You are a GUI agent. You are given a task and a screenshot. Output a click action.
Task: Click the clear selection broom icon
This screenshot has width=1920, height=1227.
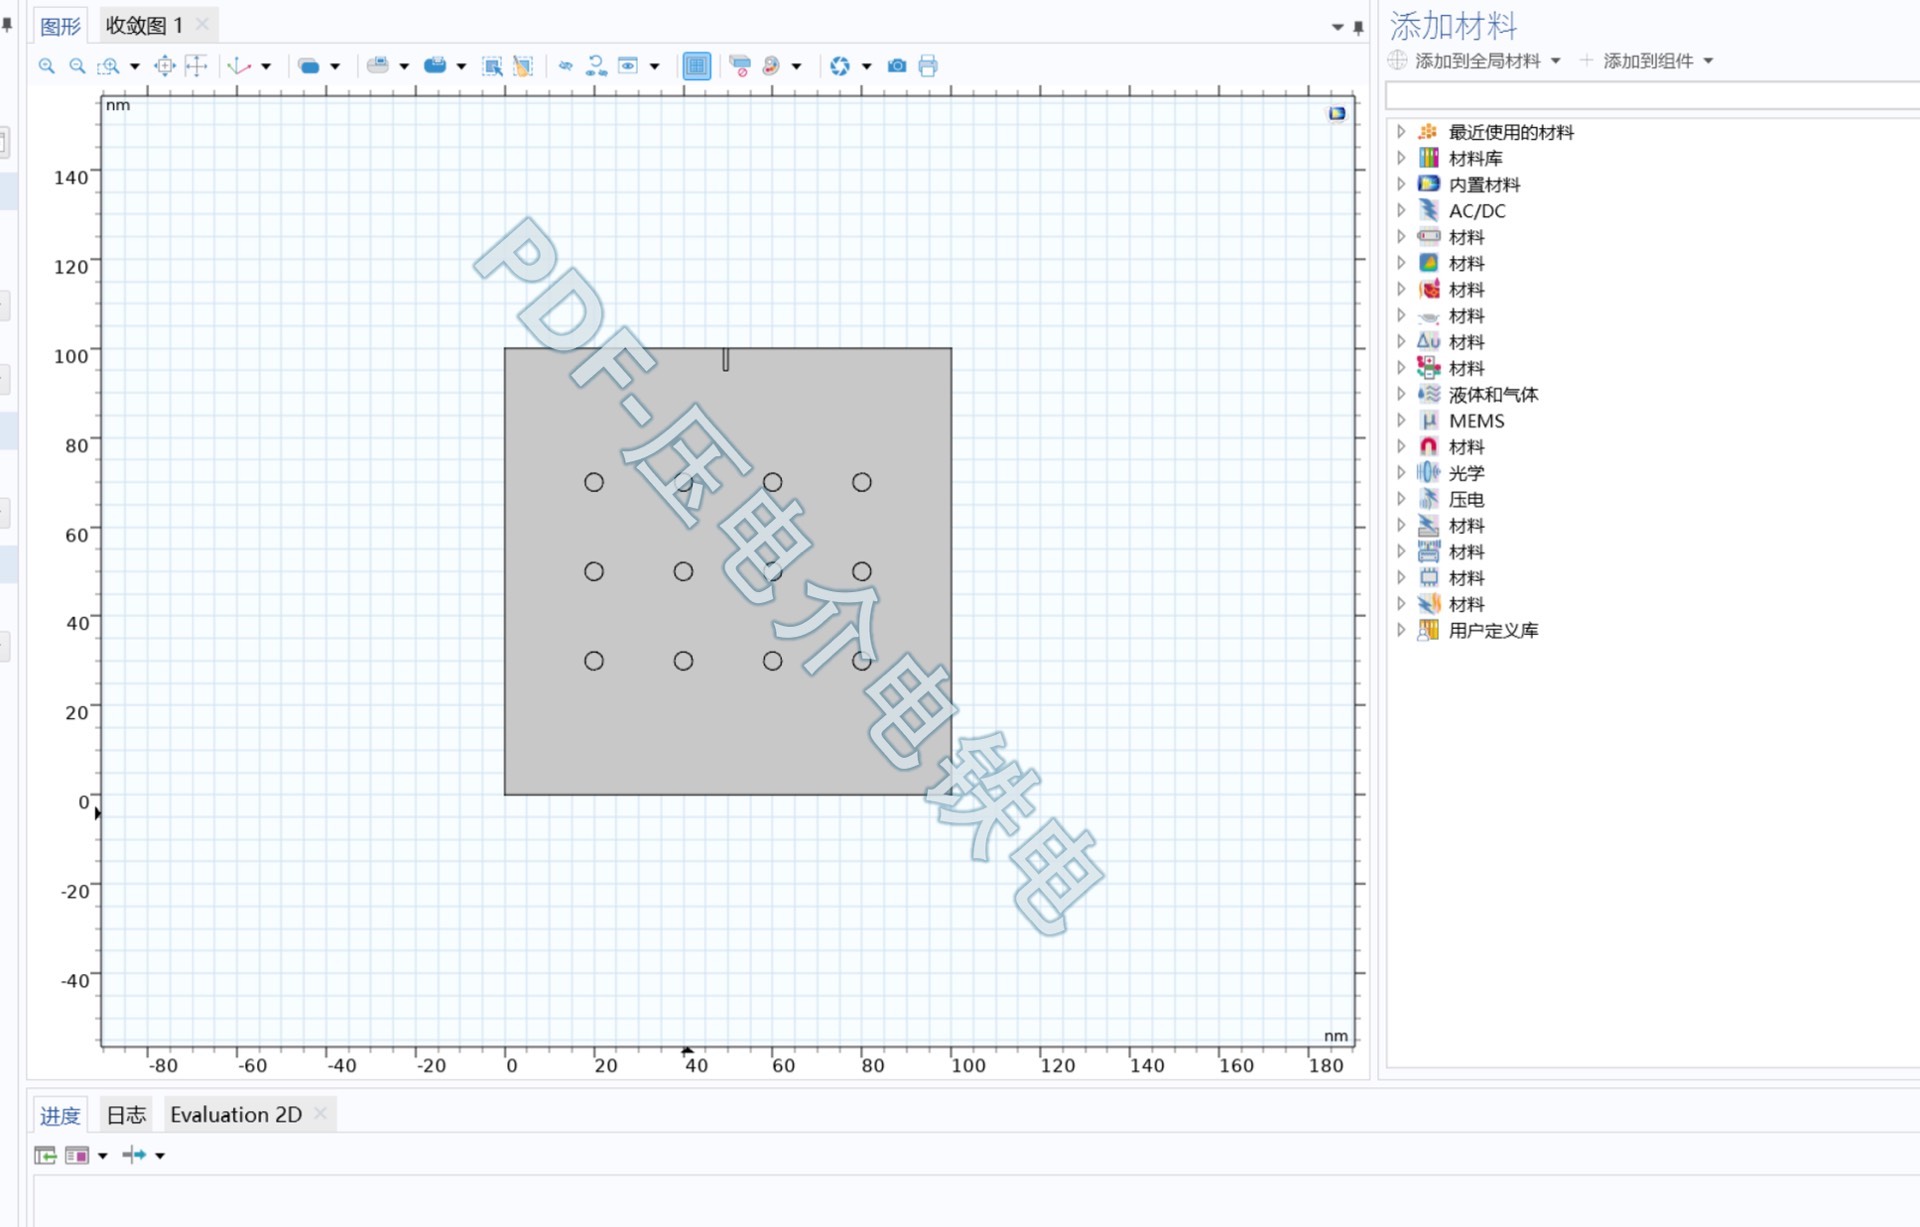tap(522, 66)
